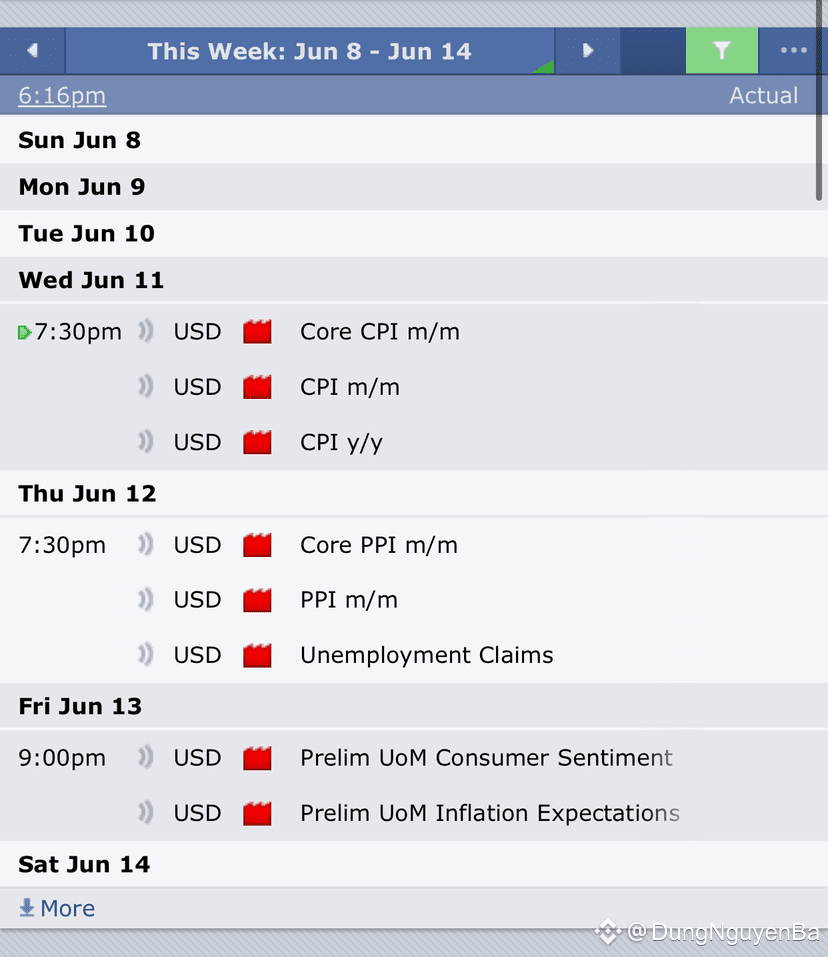Go to next week arrow
The width and height of the screenshot is (828, 957).
(587, 51)
